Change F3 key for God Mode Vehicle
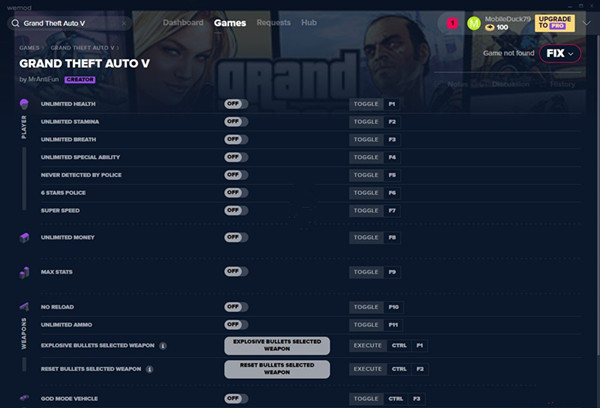The width and height of the screenshot is (600, 408). (x=417, y=399)
